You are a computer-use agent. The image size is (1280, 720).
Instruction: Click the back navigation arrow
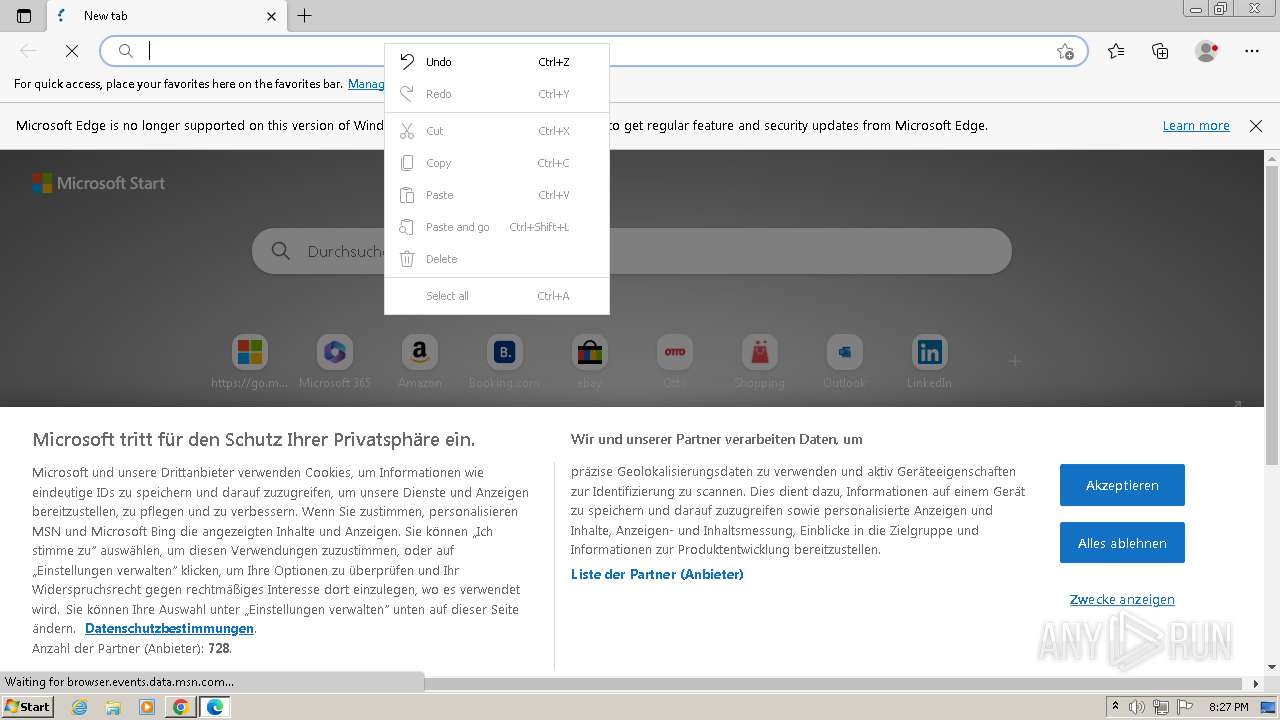[x=28, y=51]
